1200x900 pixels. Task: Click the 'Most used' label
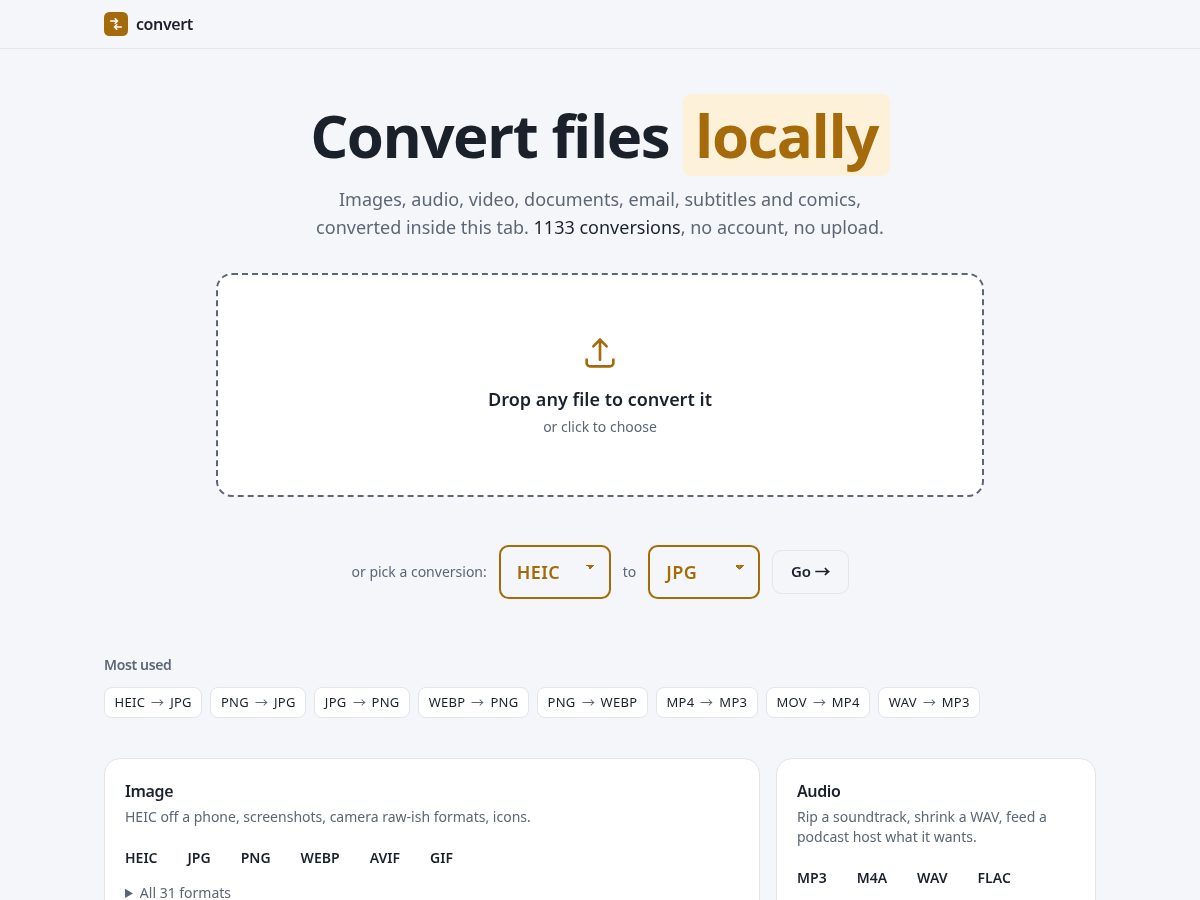point(138,665)
